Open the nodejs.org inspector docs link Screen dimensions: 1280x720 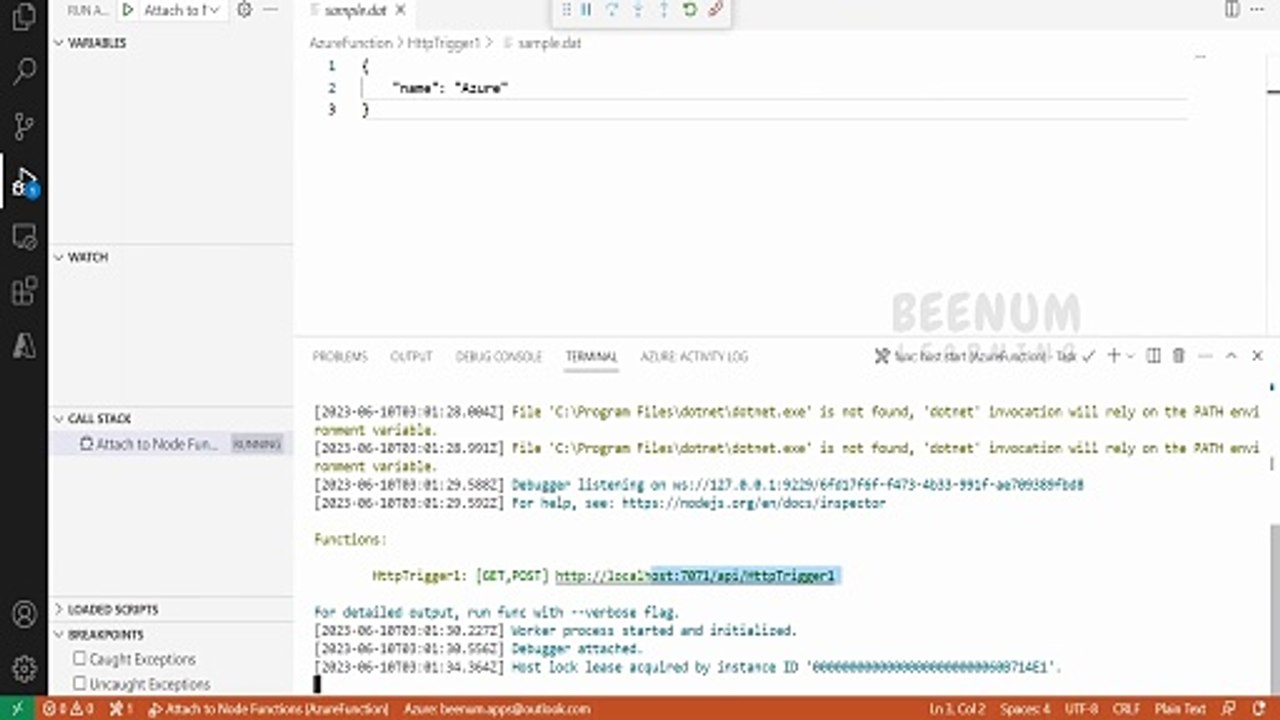click(754, 503)
